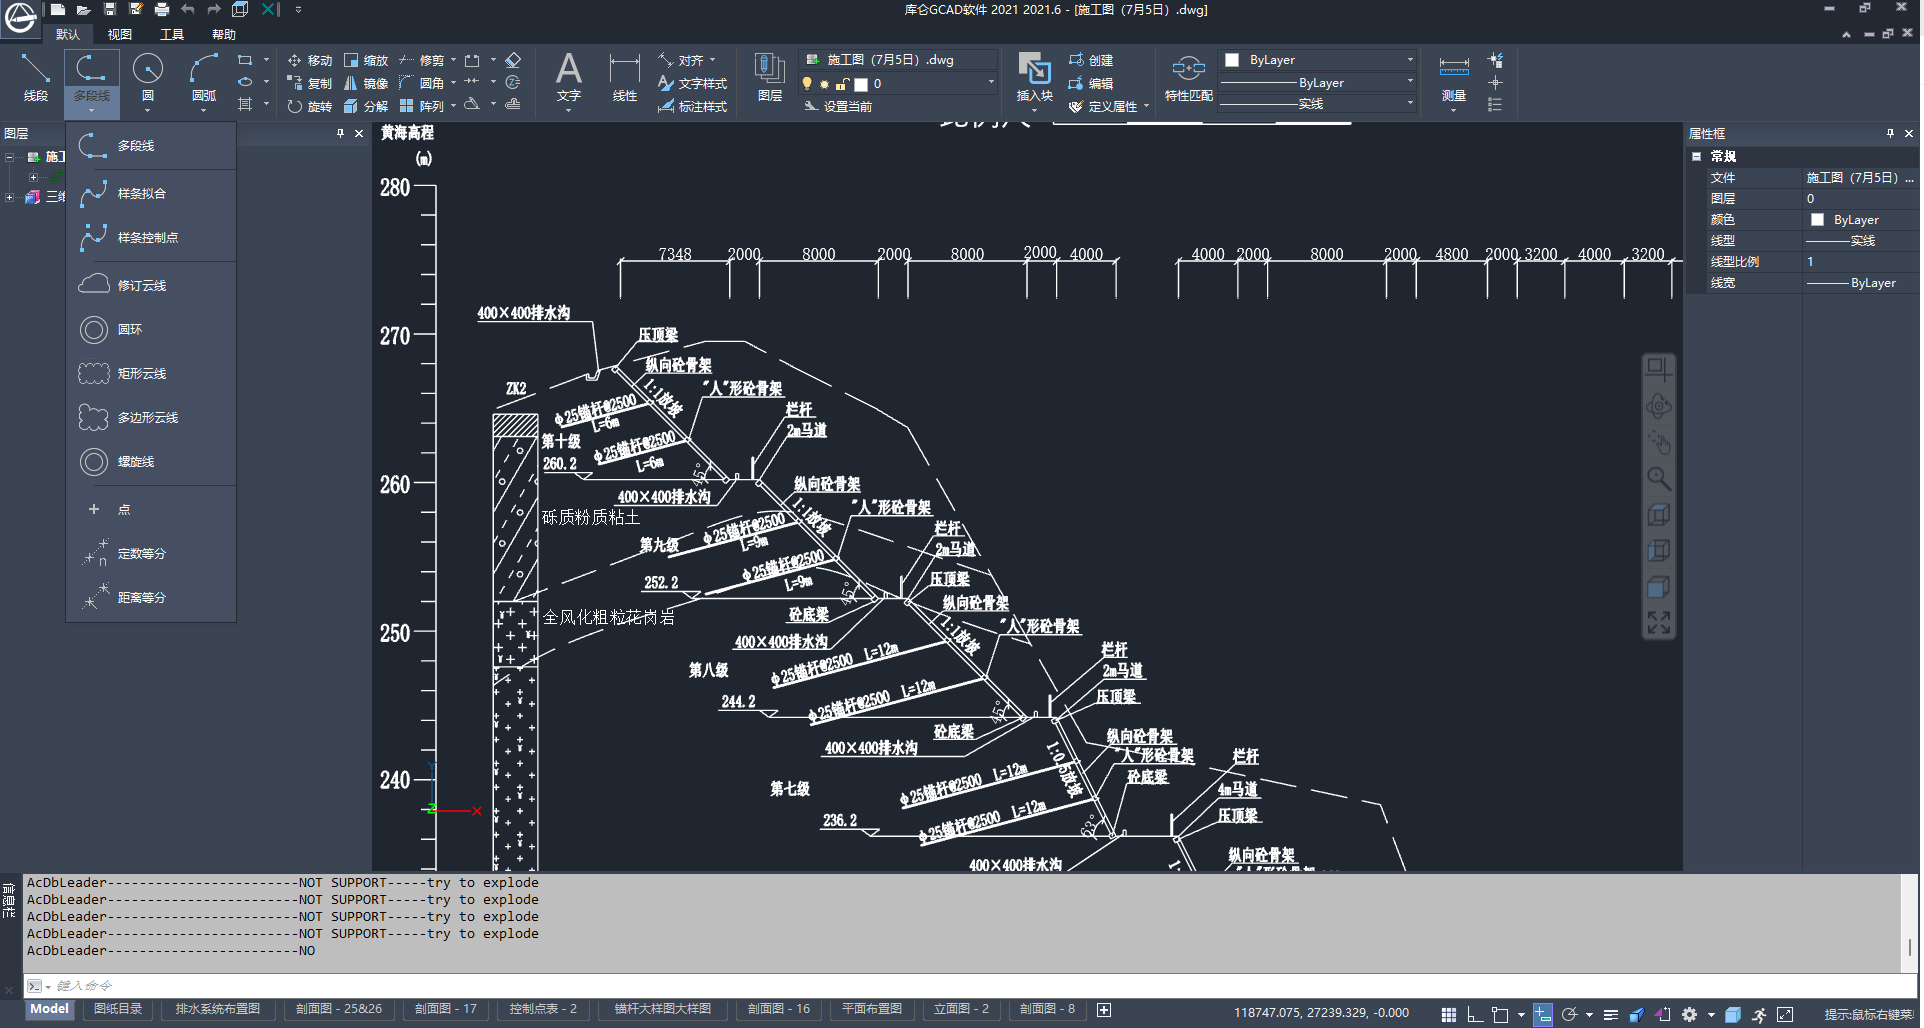Click the command history scrollbar
The image size is (1924, 1028).
point(1910,922)
